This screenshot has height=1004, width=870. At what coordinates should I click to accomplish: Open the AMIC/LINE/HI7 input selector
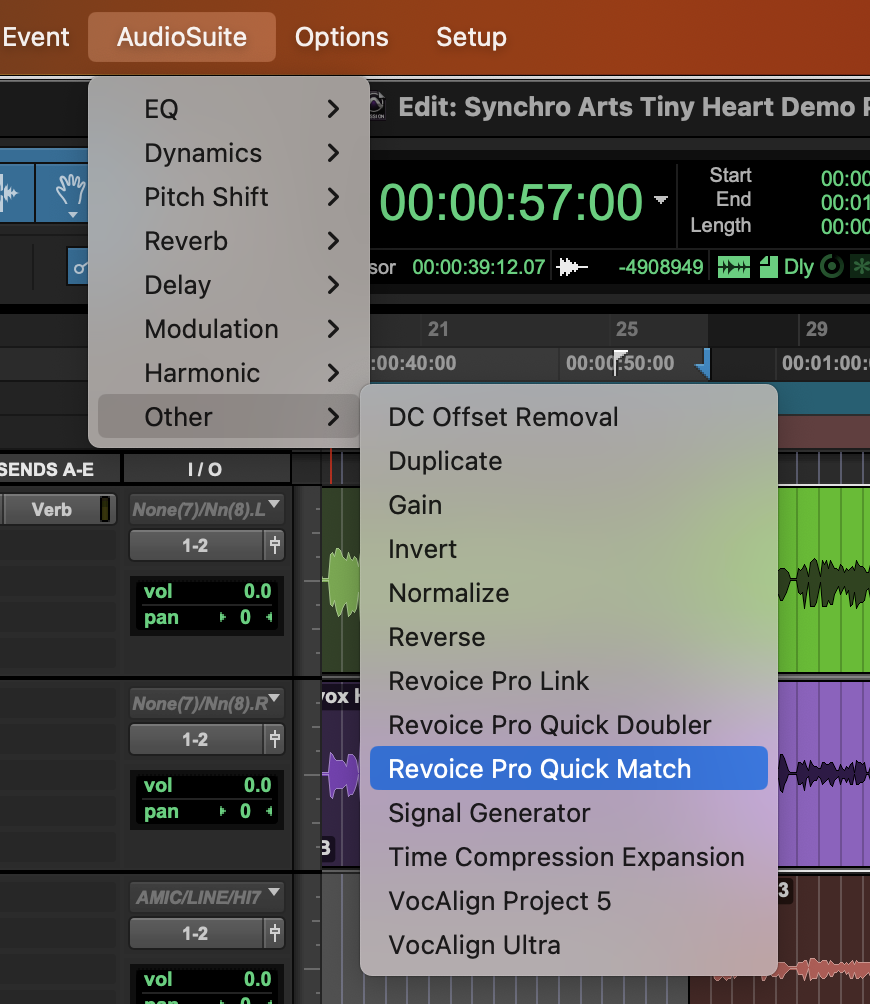pos(207,897)
